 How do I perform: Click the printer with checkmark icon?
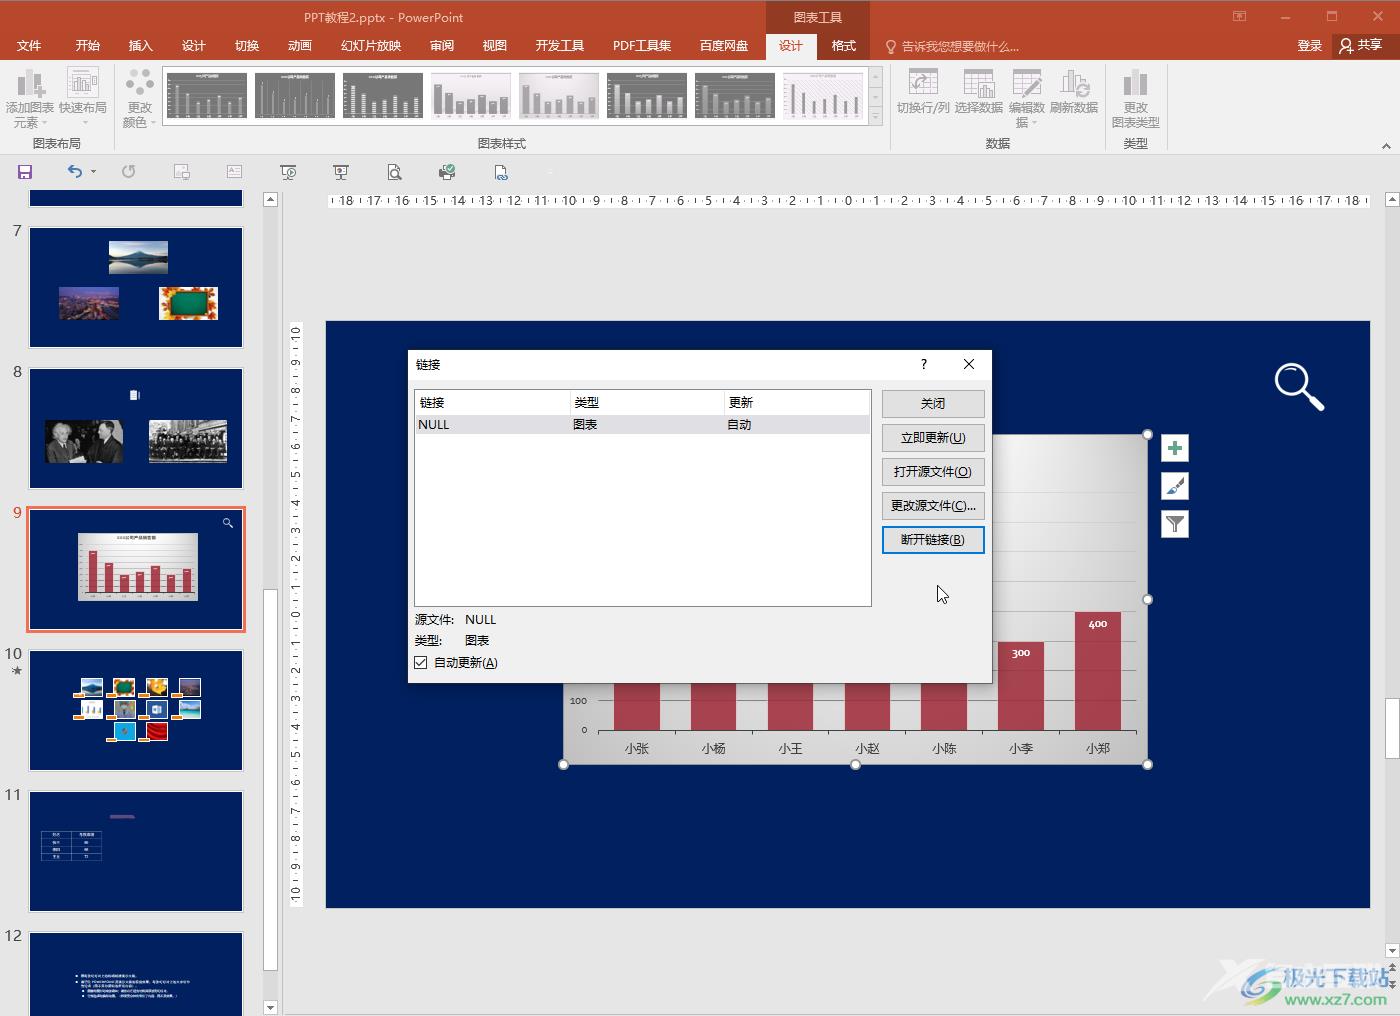pos(447,172)
